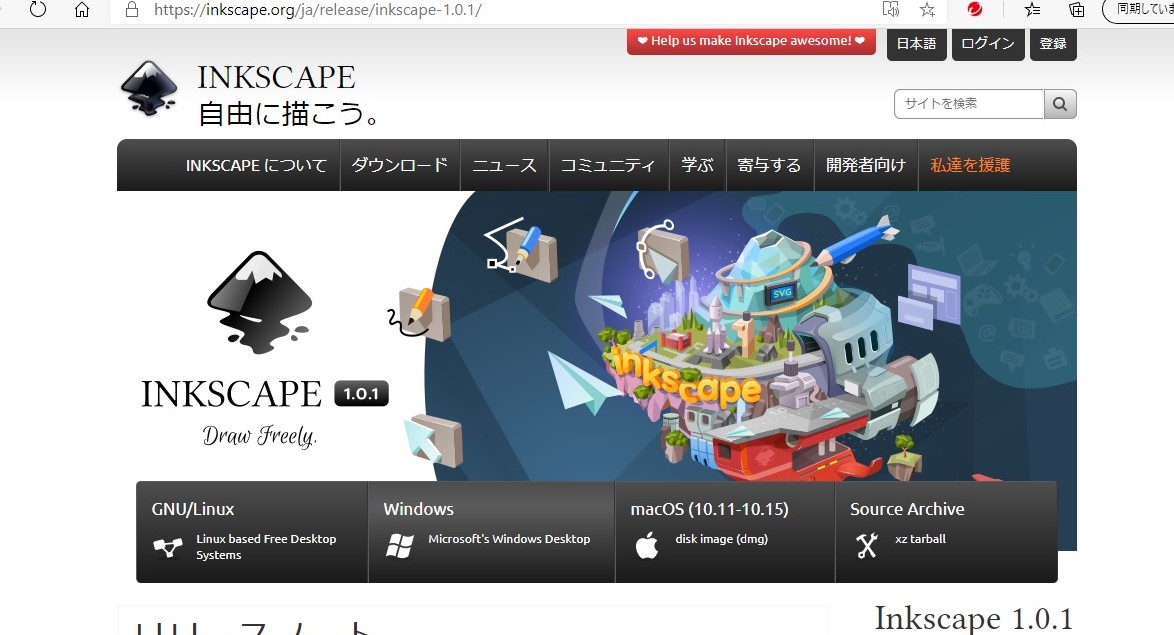Open the 寄与する menu

click(x=769, y=165)
